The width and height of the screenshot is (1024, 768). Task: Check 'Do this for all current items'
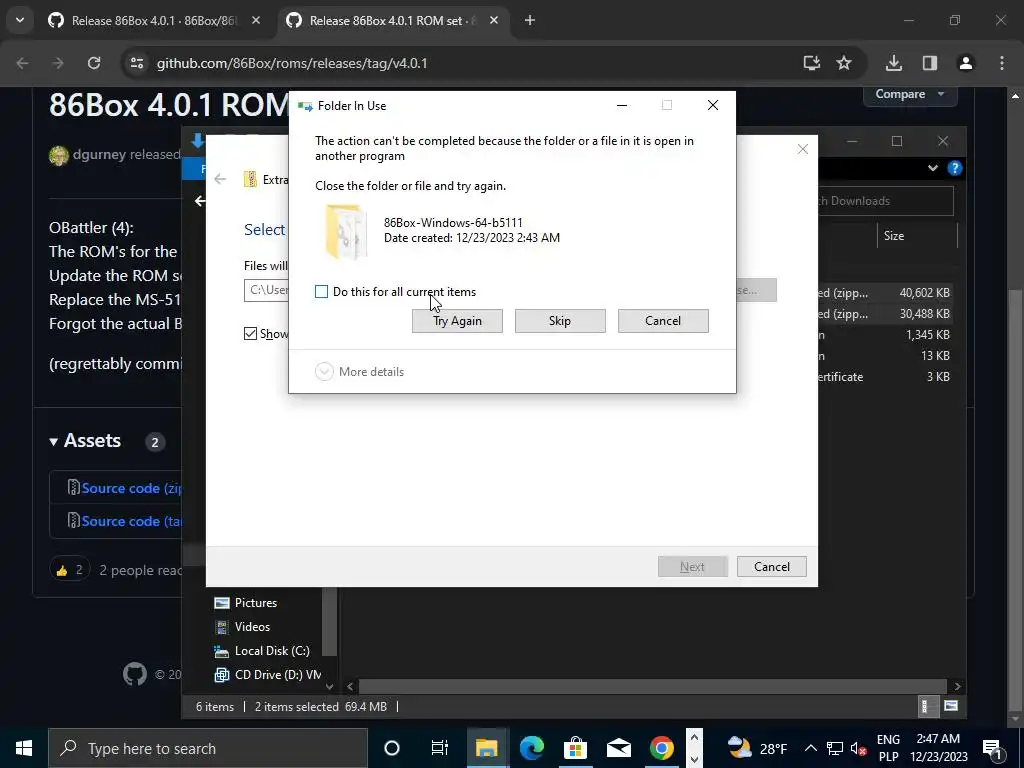(321, 292)
